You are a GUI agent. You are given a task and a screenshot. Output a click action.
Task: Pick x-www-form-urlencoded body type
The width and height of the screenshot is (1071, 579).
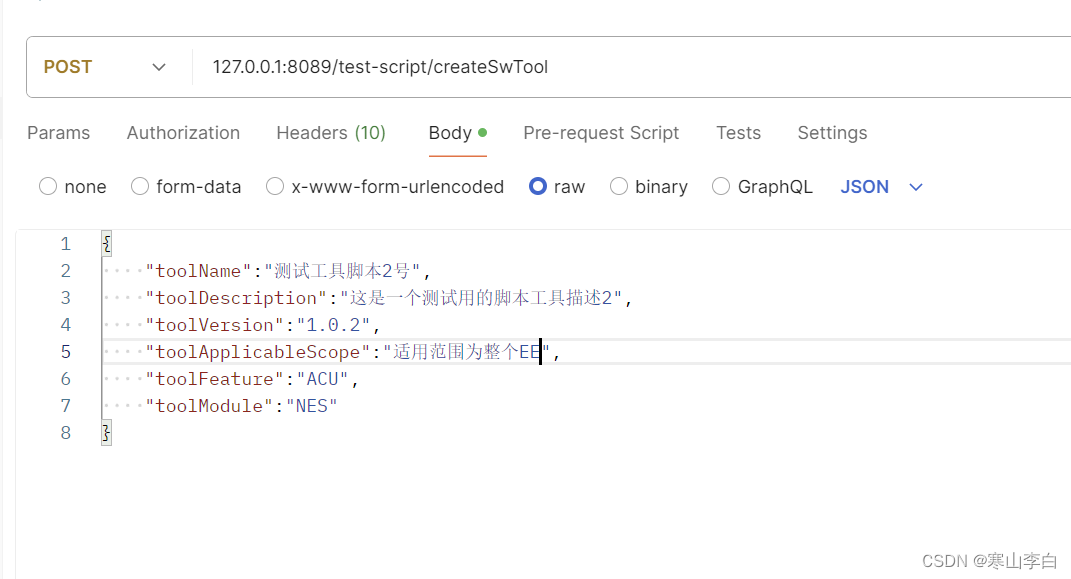275,186
